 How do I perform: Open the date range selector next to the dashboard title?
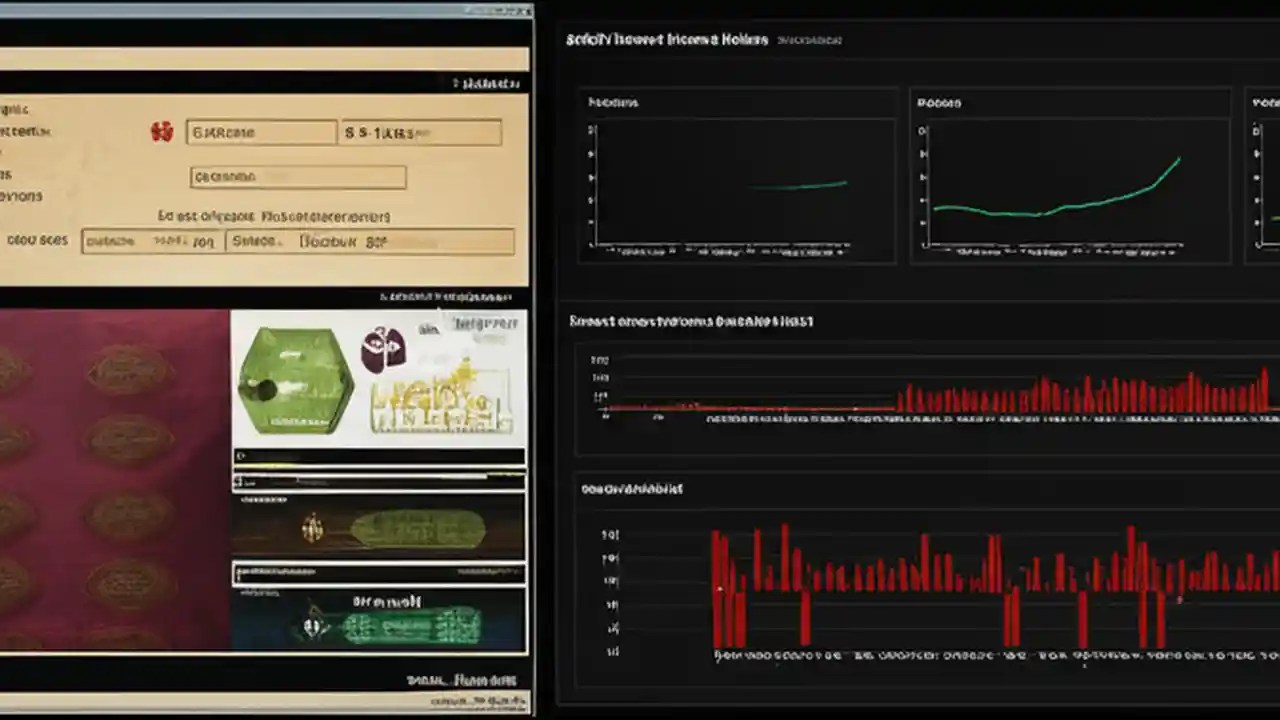point(808,40)
